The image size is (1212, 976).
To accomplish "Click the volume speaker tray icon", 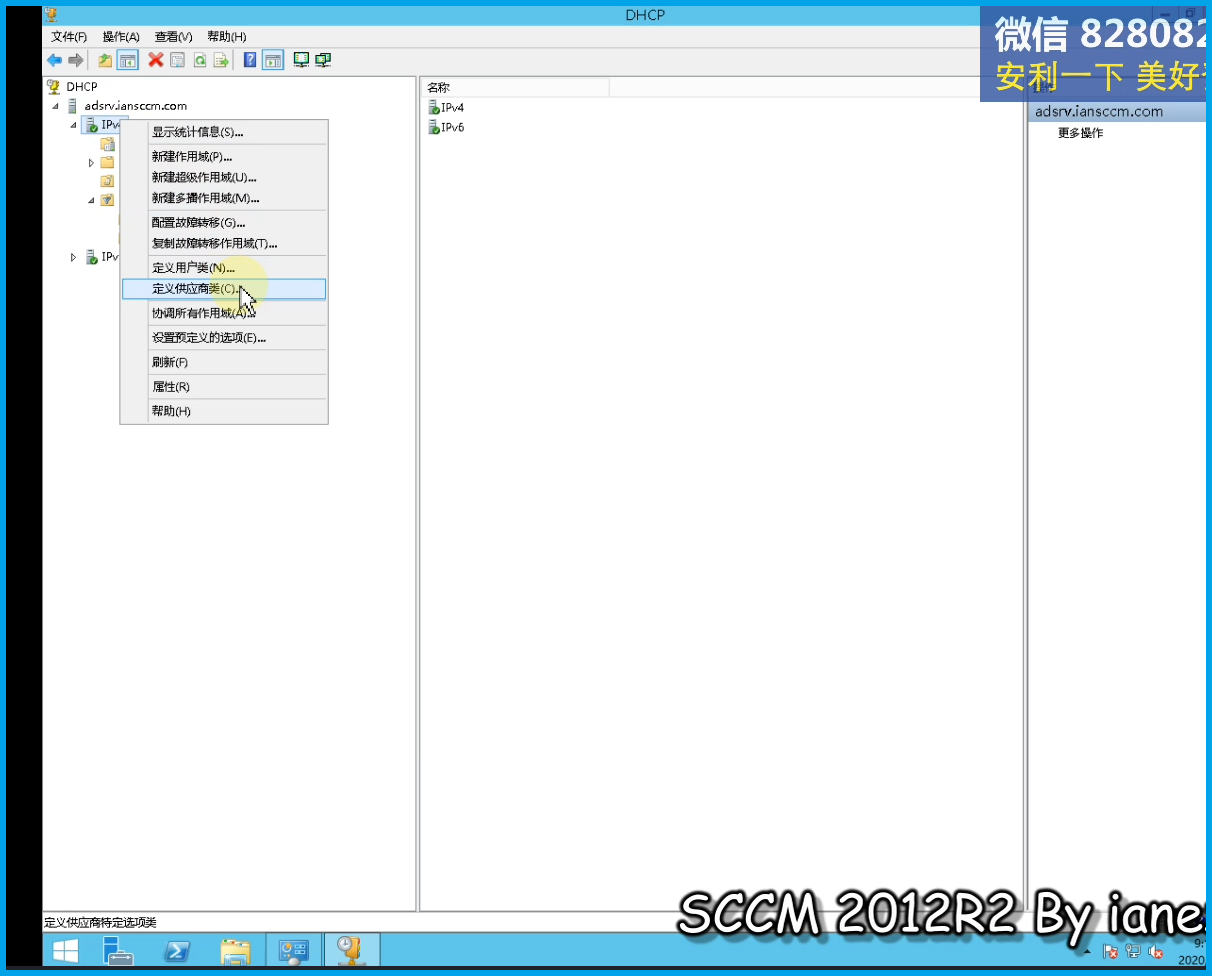I will click(1156, 952).
